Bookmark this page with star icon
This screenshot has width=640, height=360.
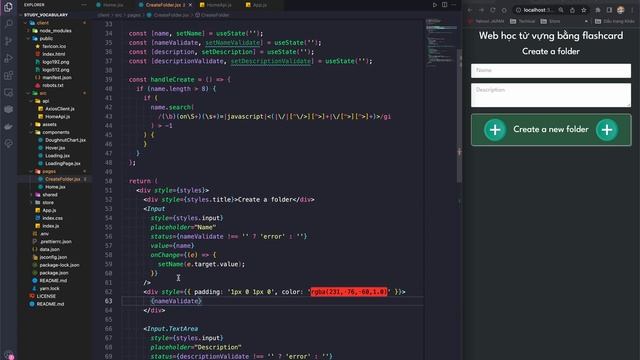584,10
